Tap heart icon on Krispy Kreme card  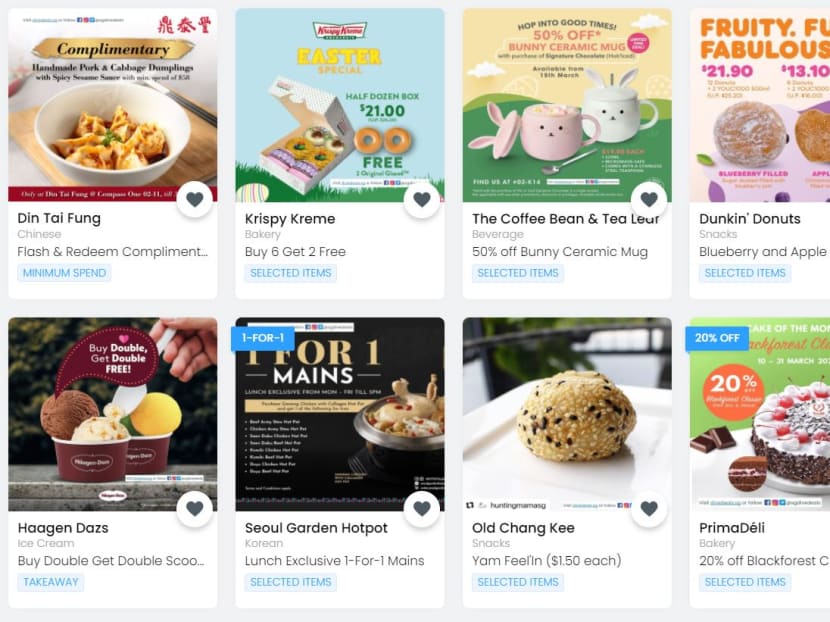[x=422, y=200]
